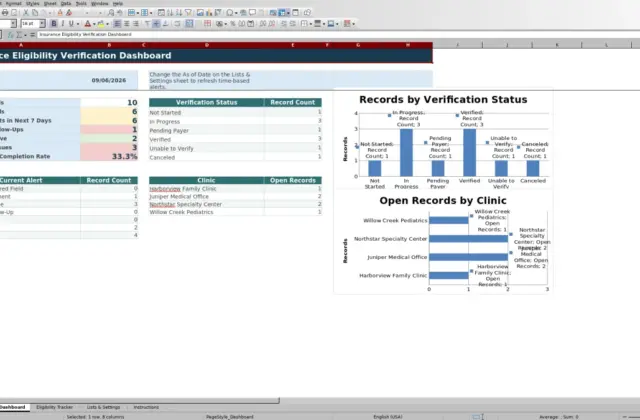Insert hyperlink icon
This screenshot has width=640, height=420.
point(243,13)
